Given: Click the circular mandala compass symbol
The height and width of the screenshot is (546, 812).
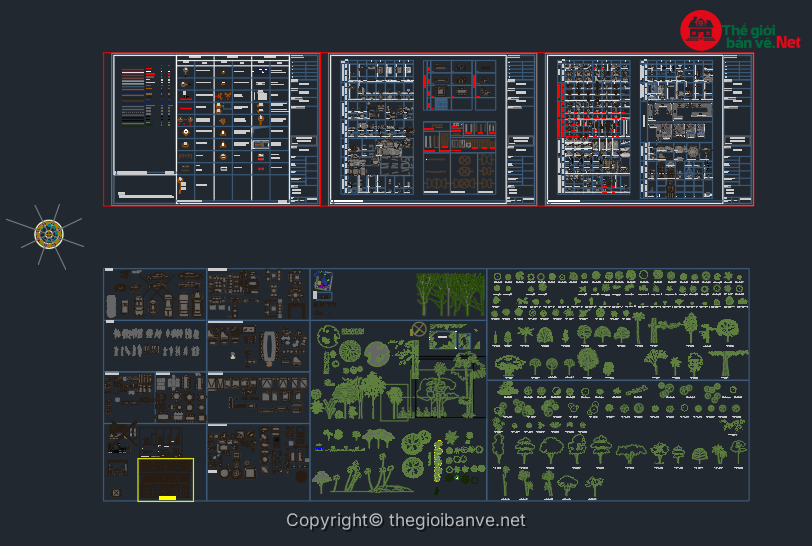Looking at the screenshot, I should point(49,234).
